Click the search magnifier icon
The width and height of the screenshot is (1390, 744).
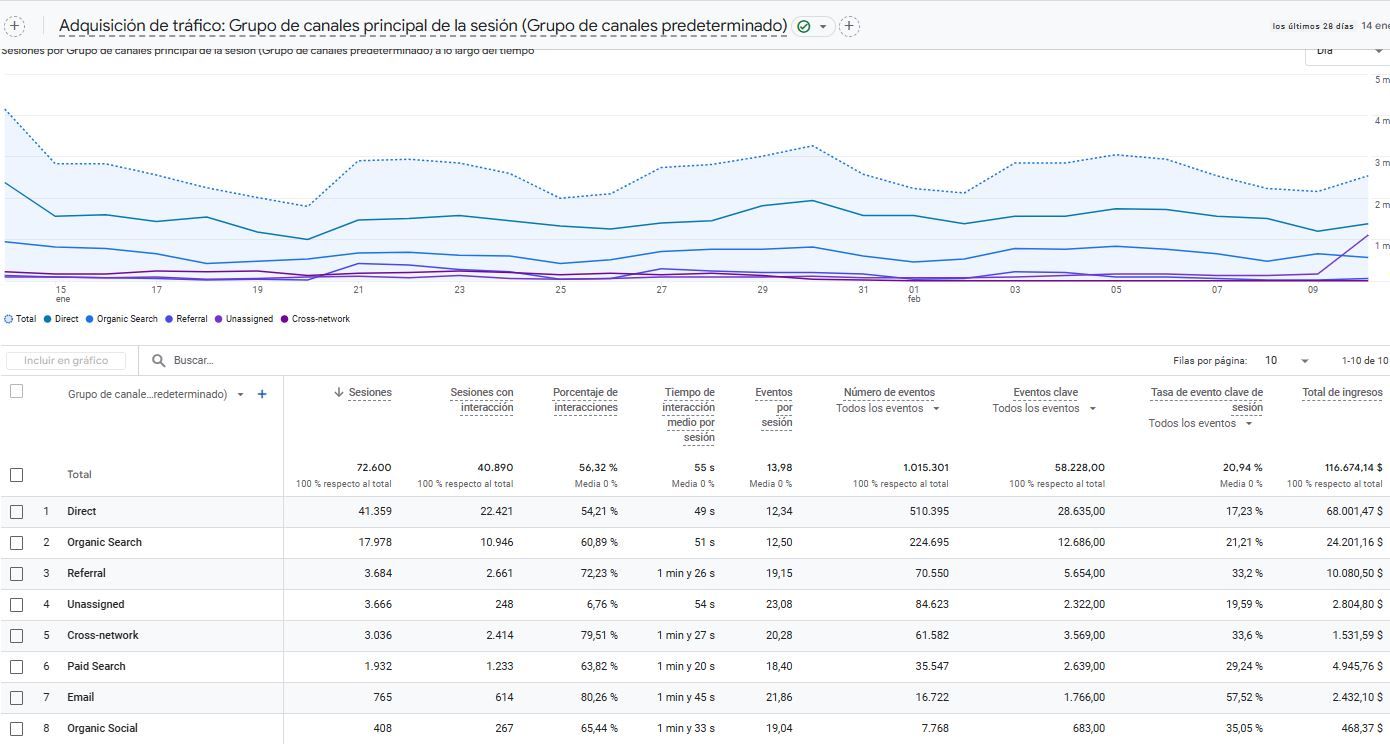point(158,360)
